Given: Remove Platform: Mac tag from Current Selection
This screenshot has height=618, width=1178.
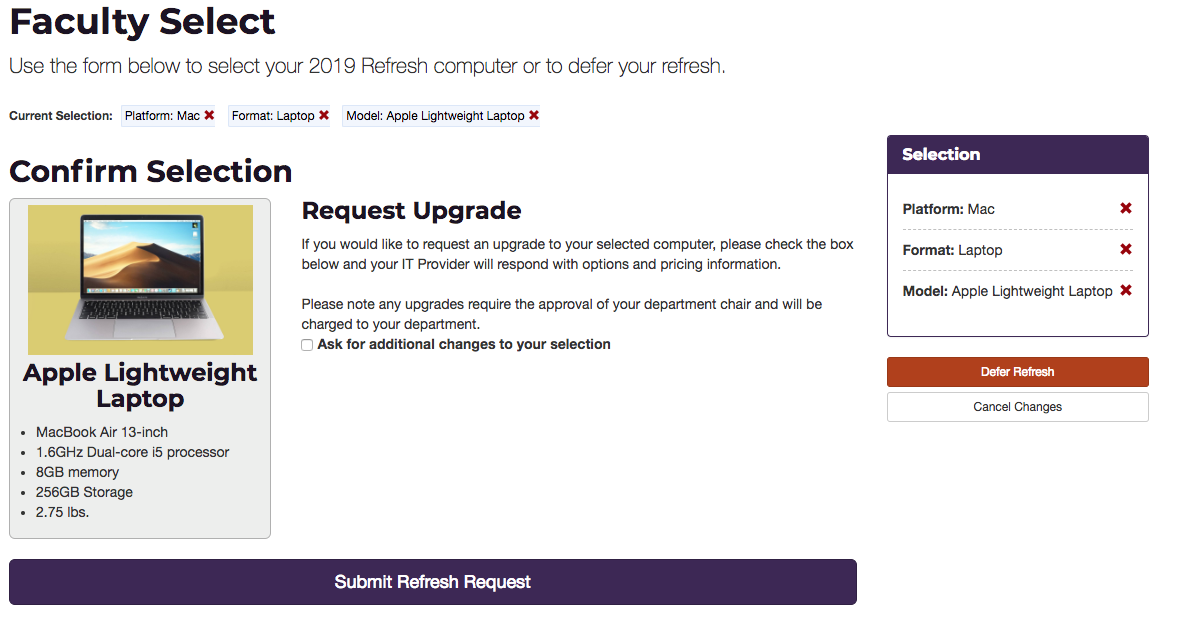Looking at the screenshot, I should click(210, 115).
